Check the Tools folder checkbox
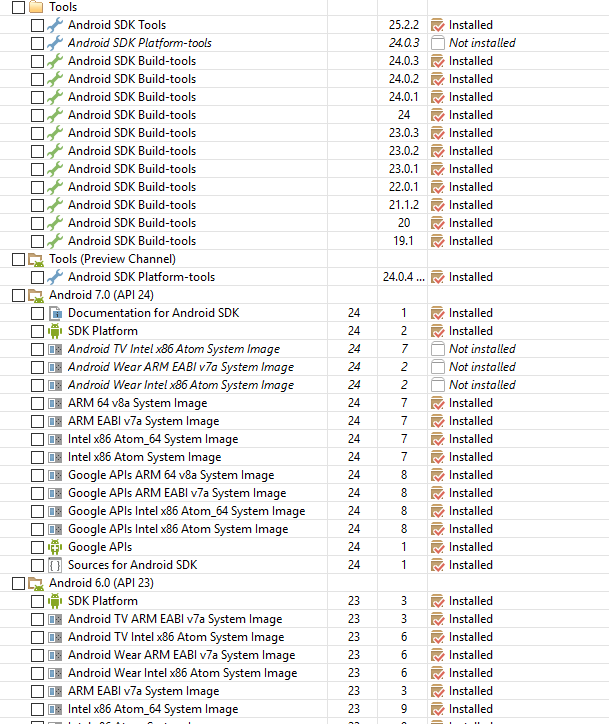The image size is (609, 724). point(18,7)
